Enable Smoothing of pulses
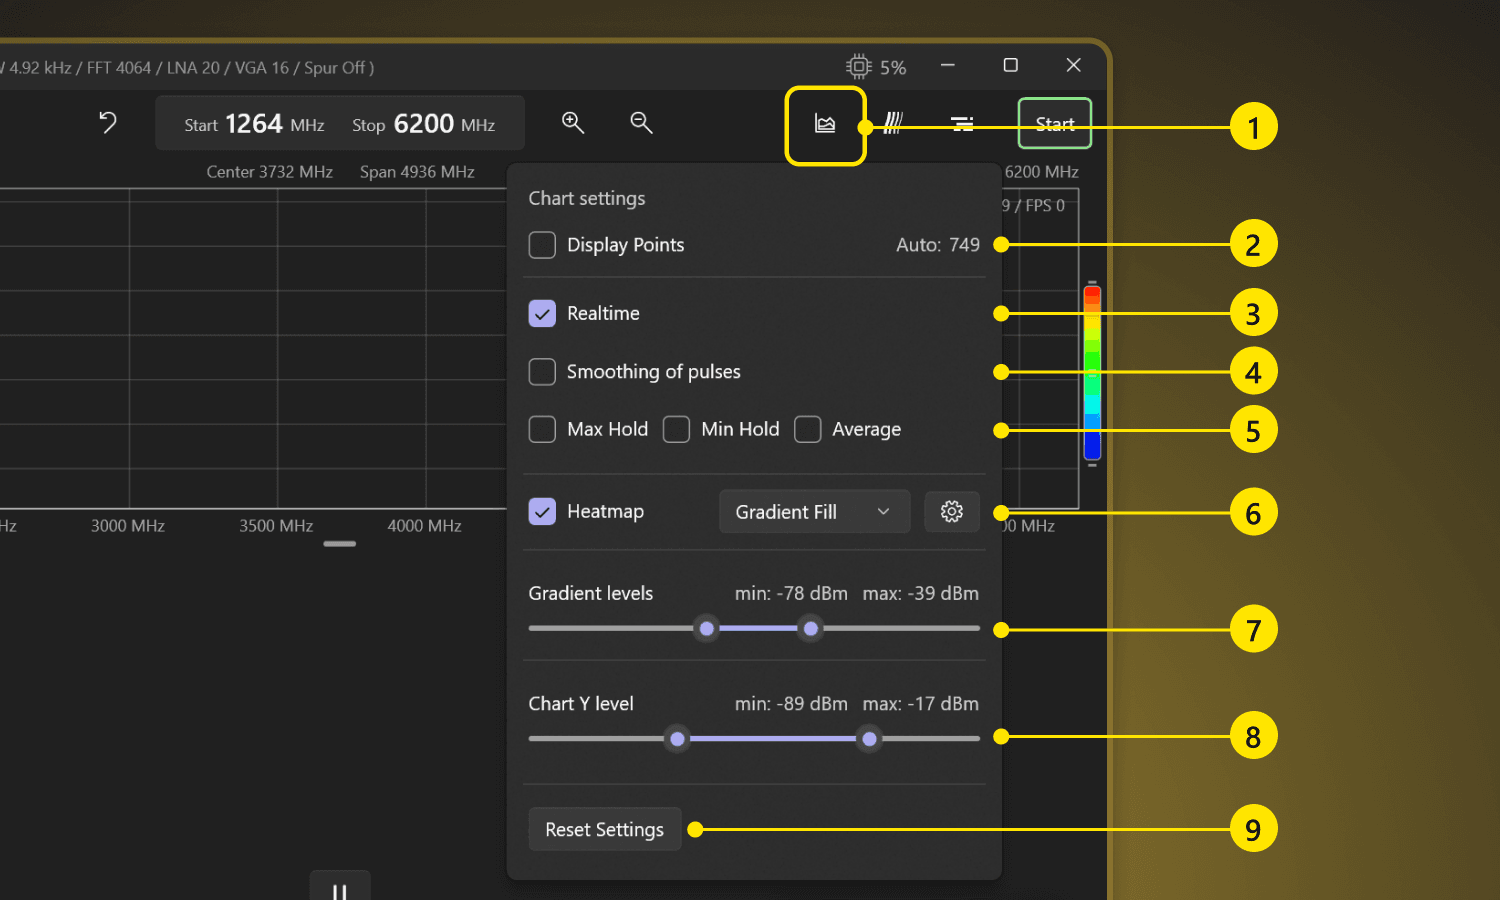 point(542,372)
